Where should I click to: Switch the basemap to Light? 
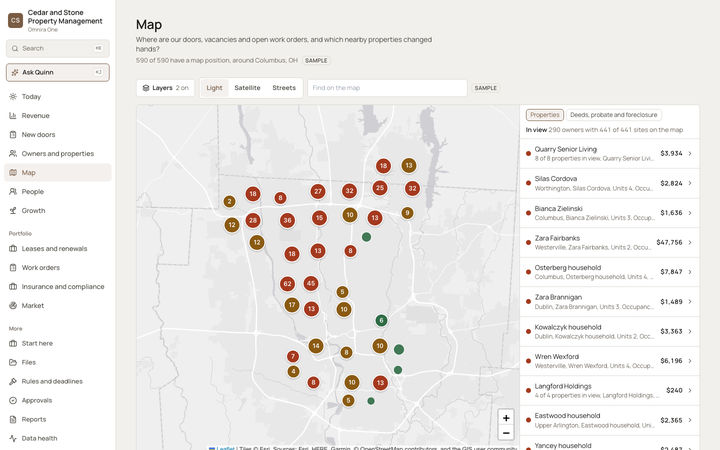(x=214, y=88)
